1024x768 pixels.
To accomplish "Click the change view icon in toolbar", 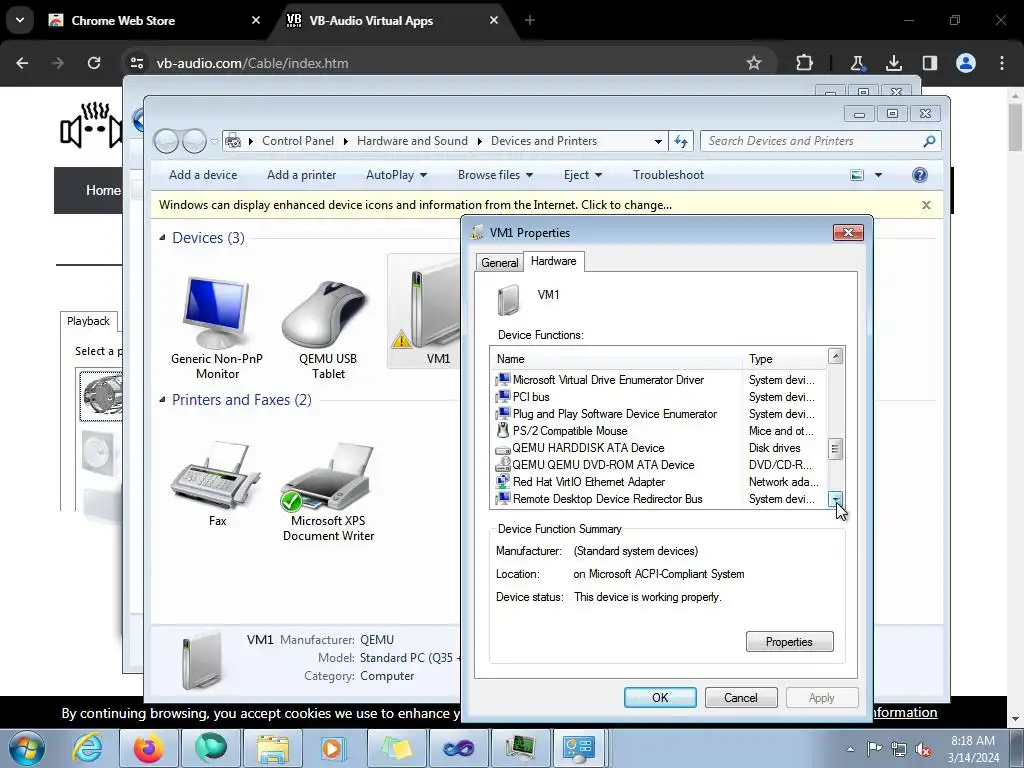I will pos(857,175).
